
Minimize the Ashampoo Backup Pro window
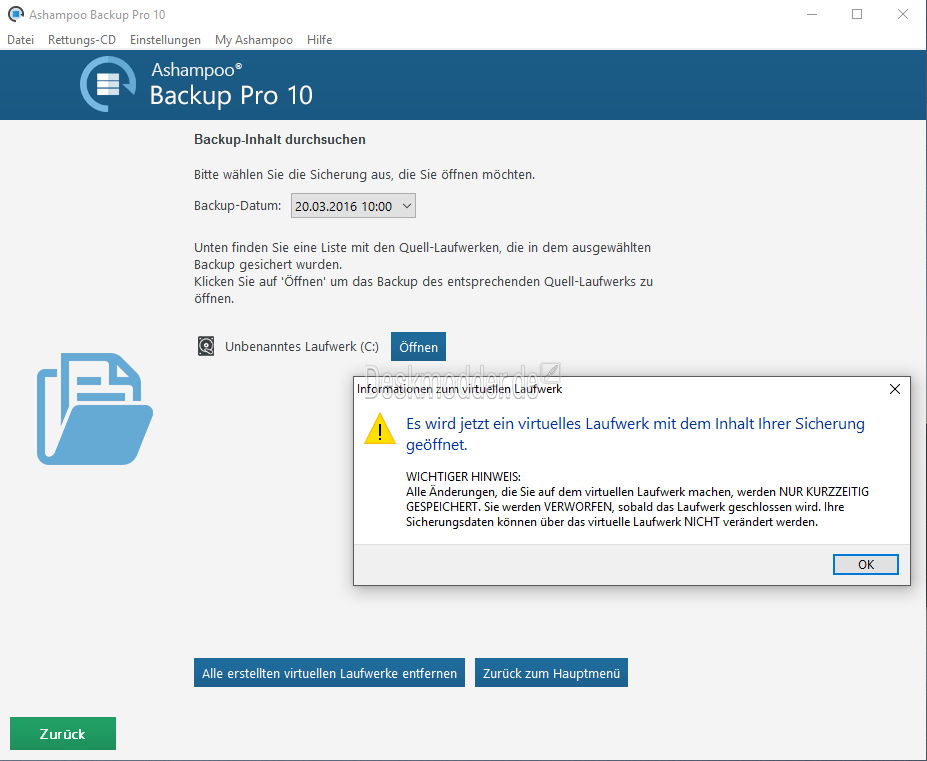[x=812, y=14]
